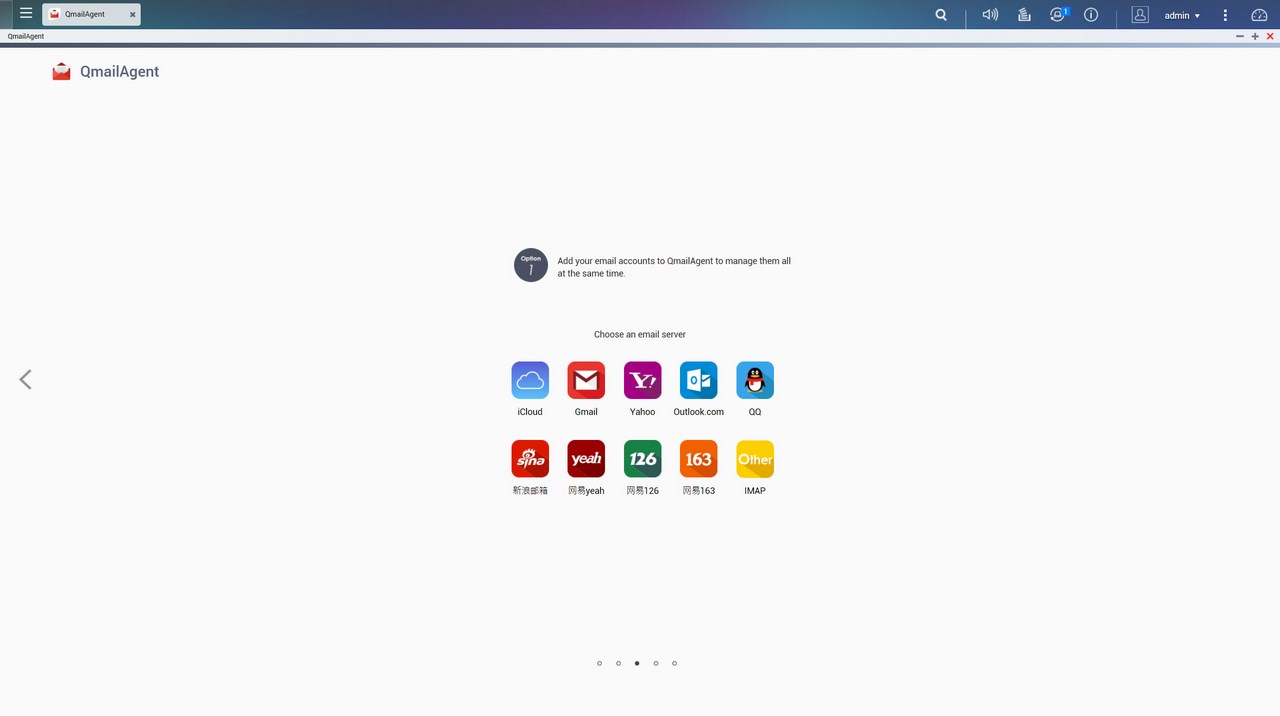The image size is (1280, 716).
Task: Select Gmail as the email server
Action: (x=586, y=380)
